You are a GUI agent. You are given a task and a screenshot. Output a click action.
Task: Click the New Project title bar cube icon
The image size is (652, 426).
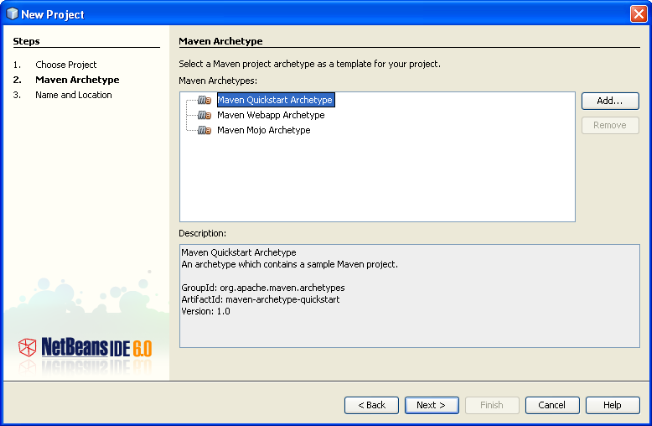click(12, 14)
